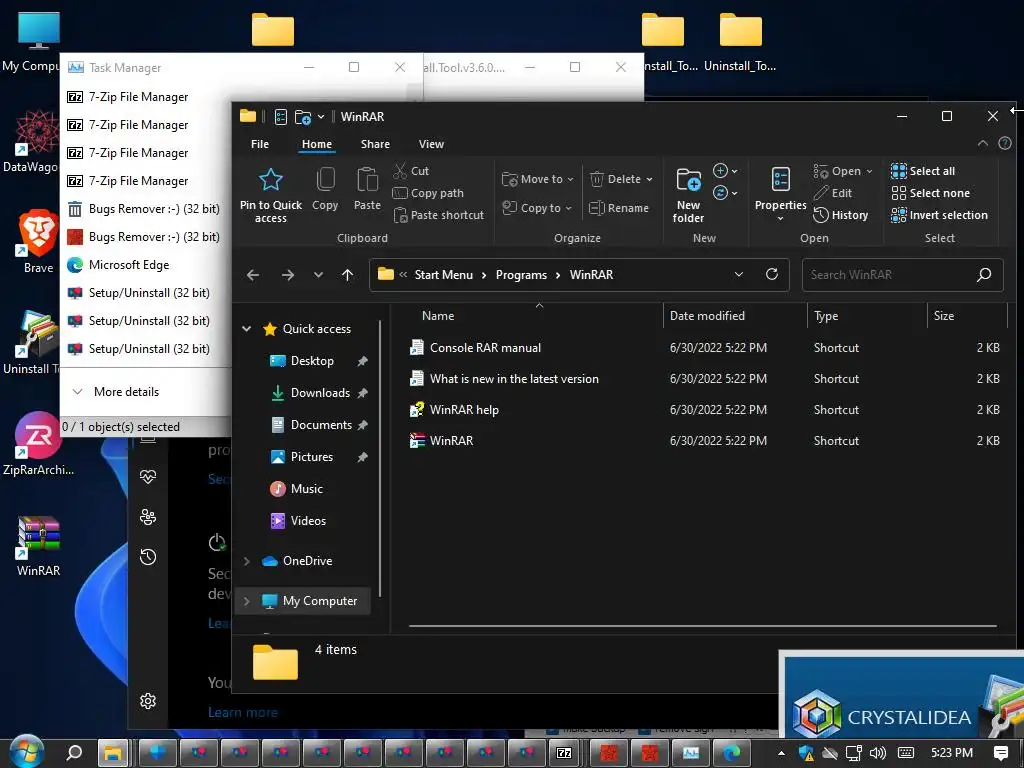Go back with the Back arrow
1024x768 pixels.
[253, 275]
